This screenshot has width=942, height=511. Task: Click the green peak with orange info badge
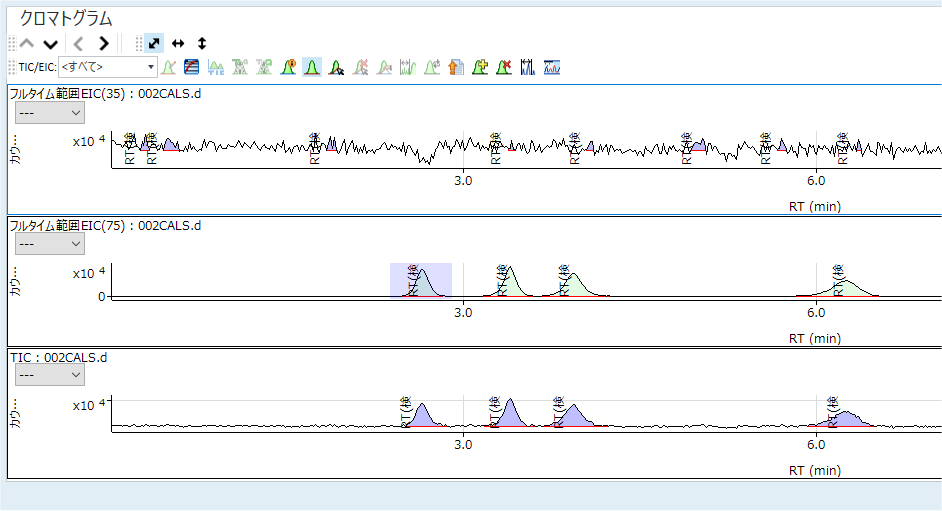(x=288, y=67)
